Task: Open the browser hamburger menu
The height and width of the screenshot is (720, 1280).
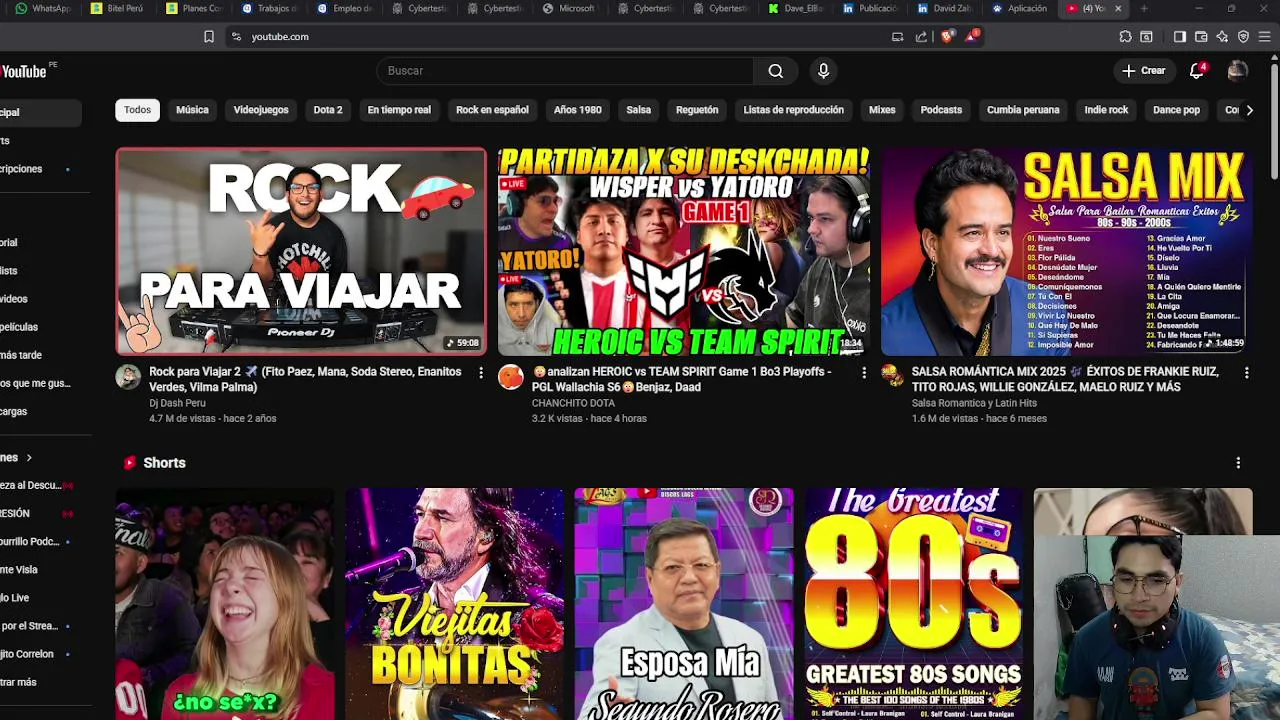Action: [x=1265, y=37]
